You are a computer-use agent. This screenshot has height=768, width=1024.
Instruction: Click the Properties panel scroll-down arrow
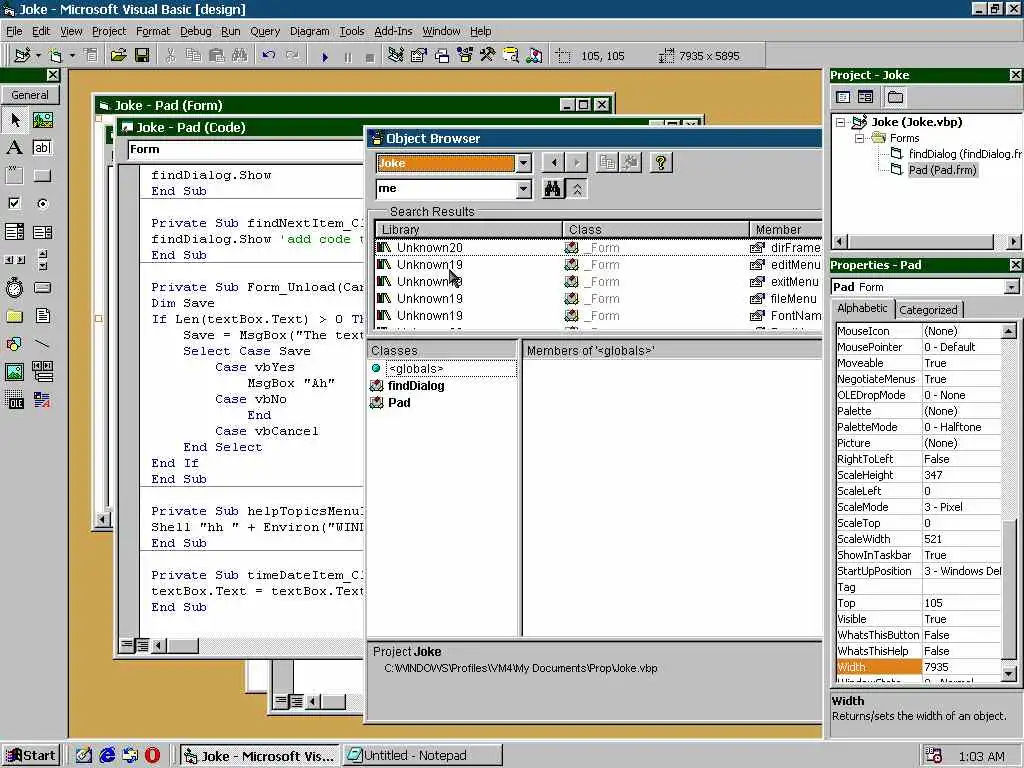click(x=1009, y=673)
